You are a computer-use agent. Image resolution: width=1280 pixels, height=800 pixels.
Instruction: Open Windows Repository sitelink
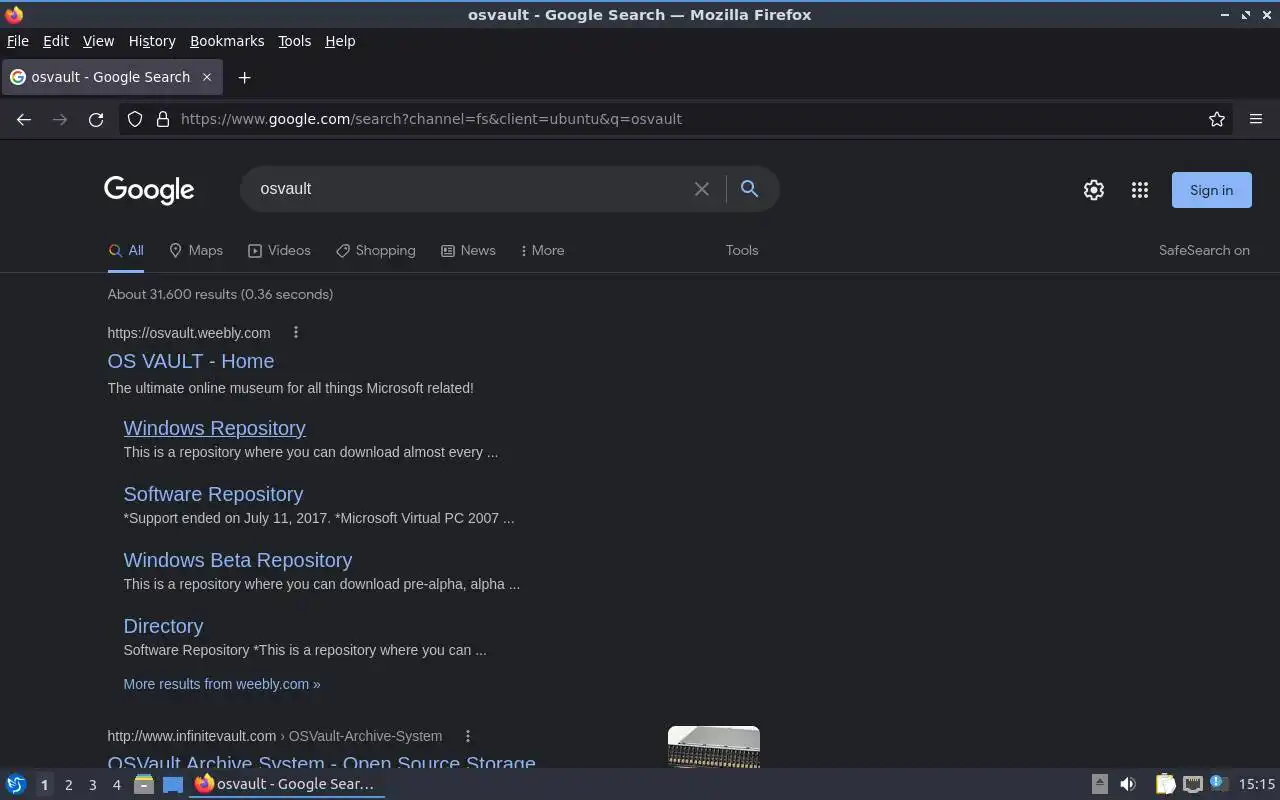[x=214, y=428]
